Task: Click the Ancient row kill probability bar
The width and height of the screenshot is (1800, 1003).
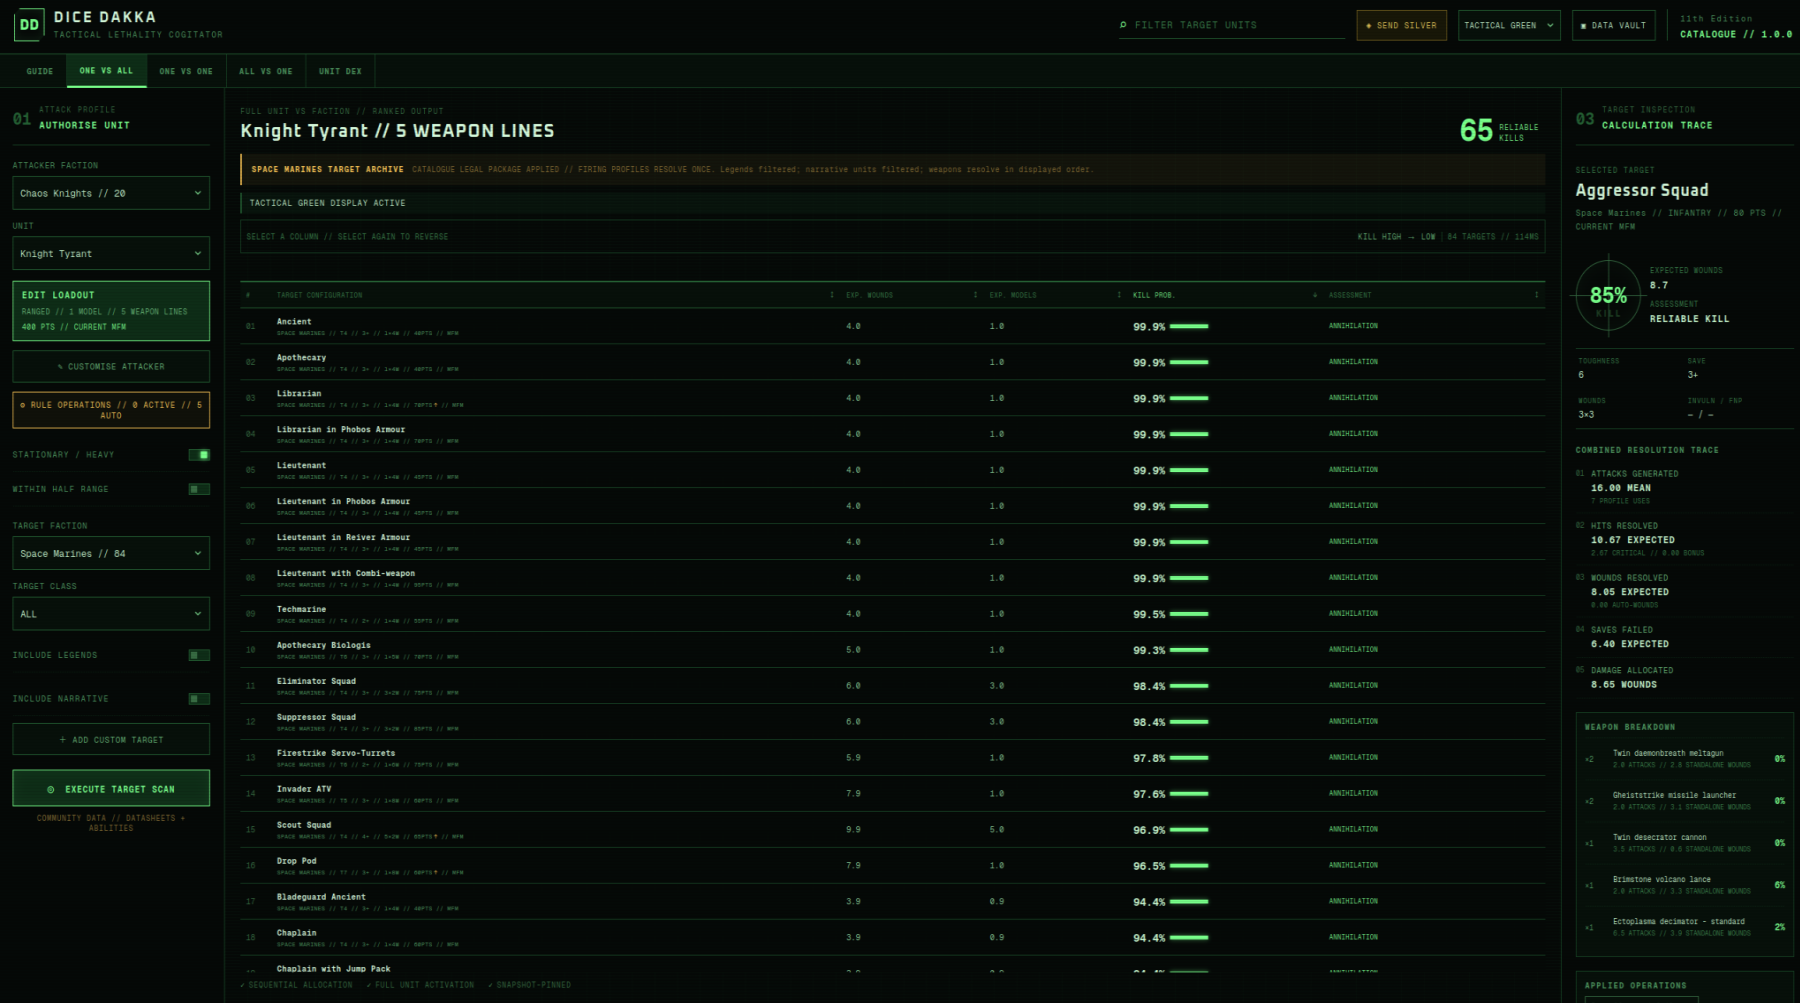Action: 1189,327
